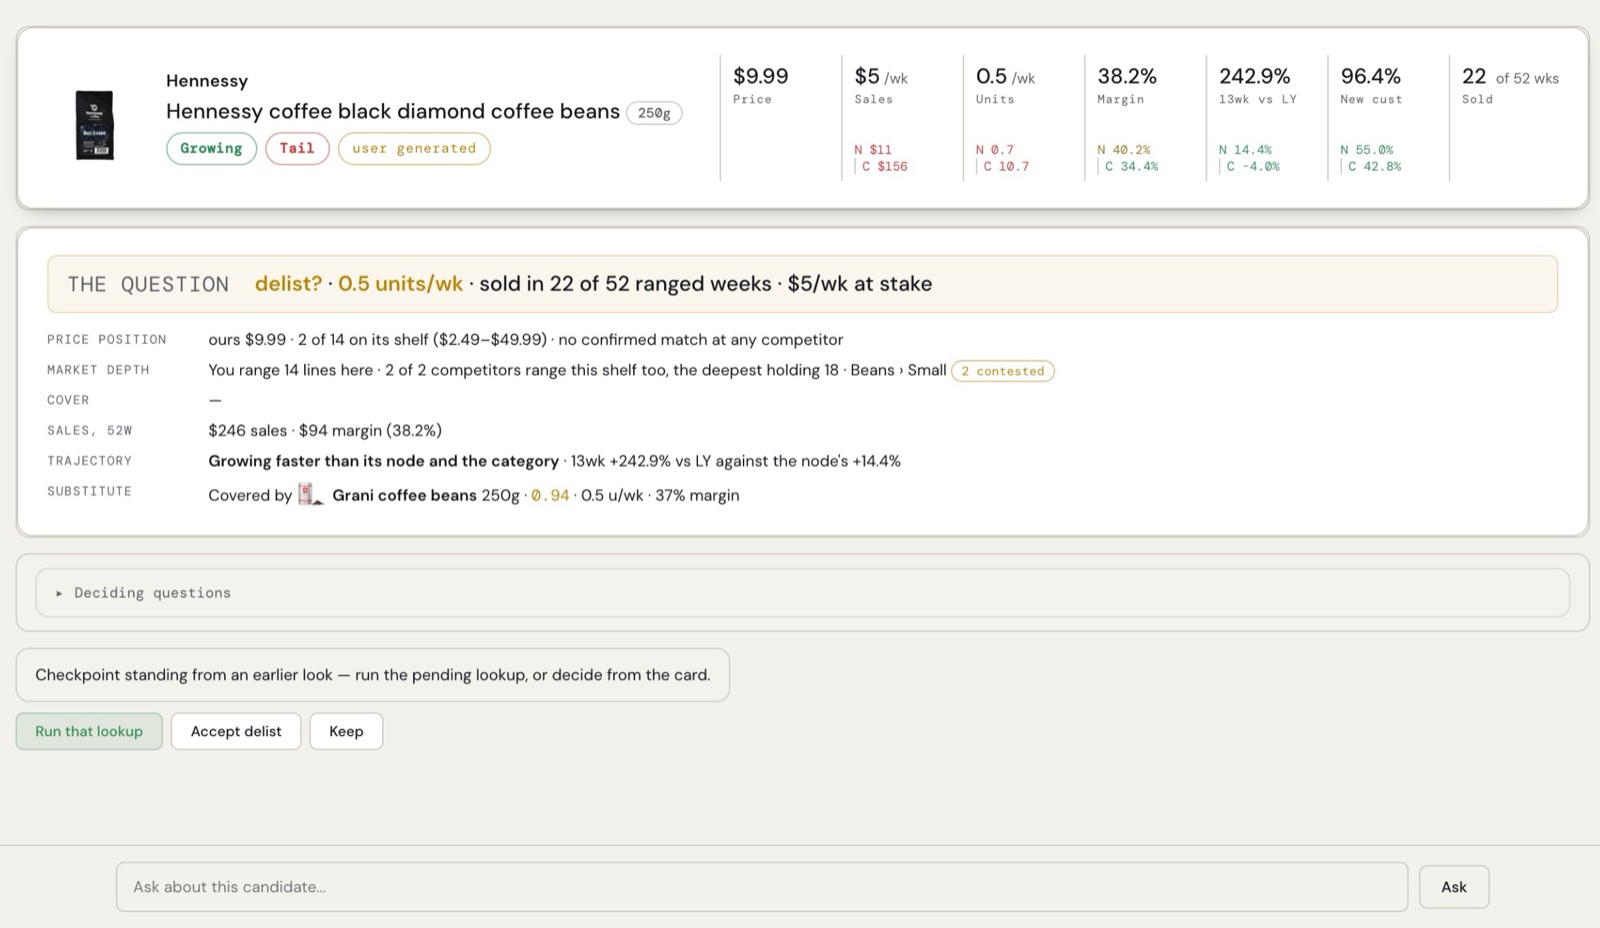Click the 2 contested badge
The height and width of the screenshot is (928, 1600).
click(1002, 371)
